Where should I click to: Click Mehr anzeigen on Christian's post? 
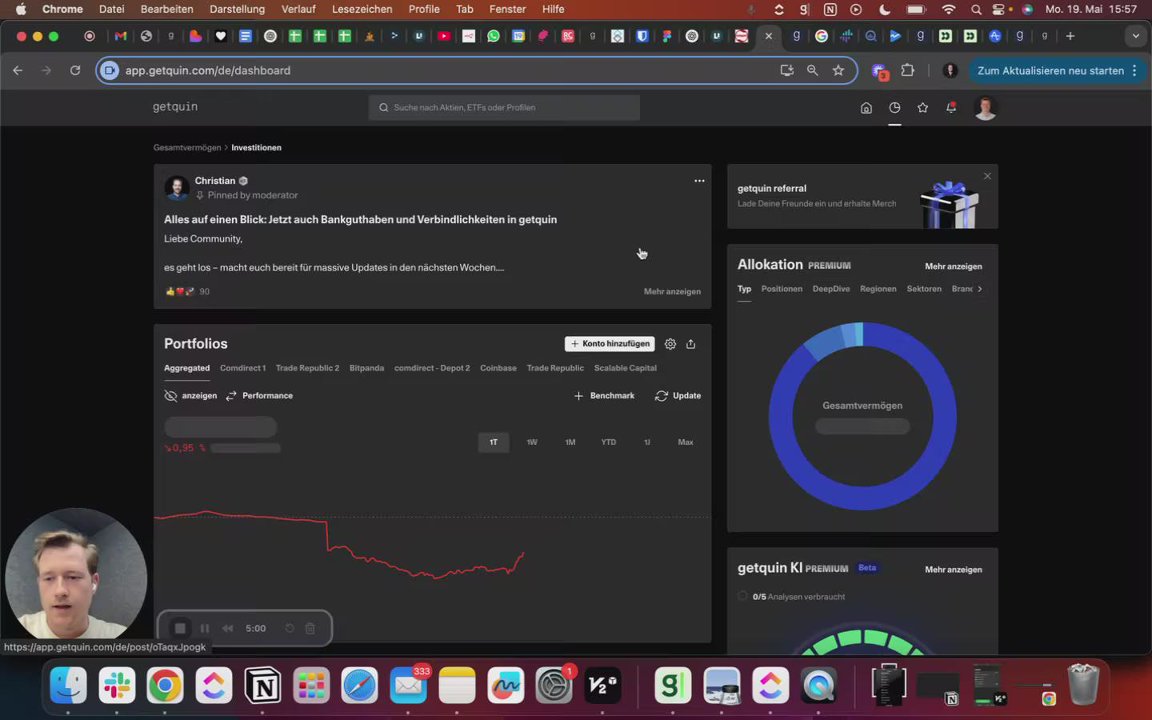pos(672,292)
